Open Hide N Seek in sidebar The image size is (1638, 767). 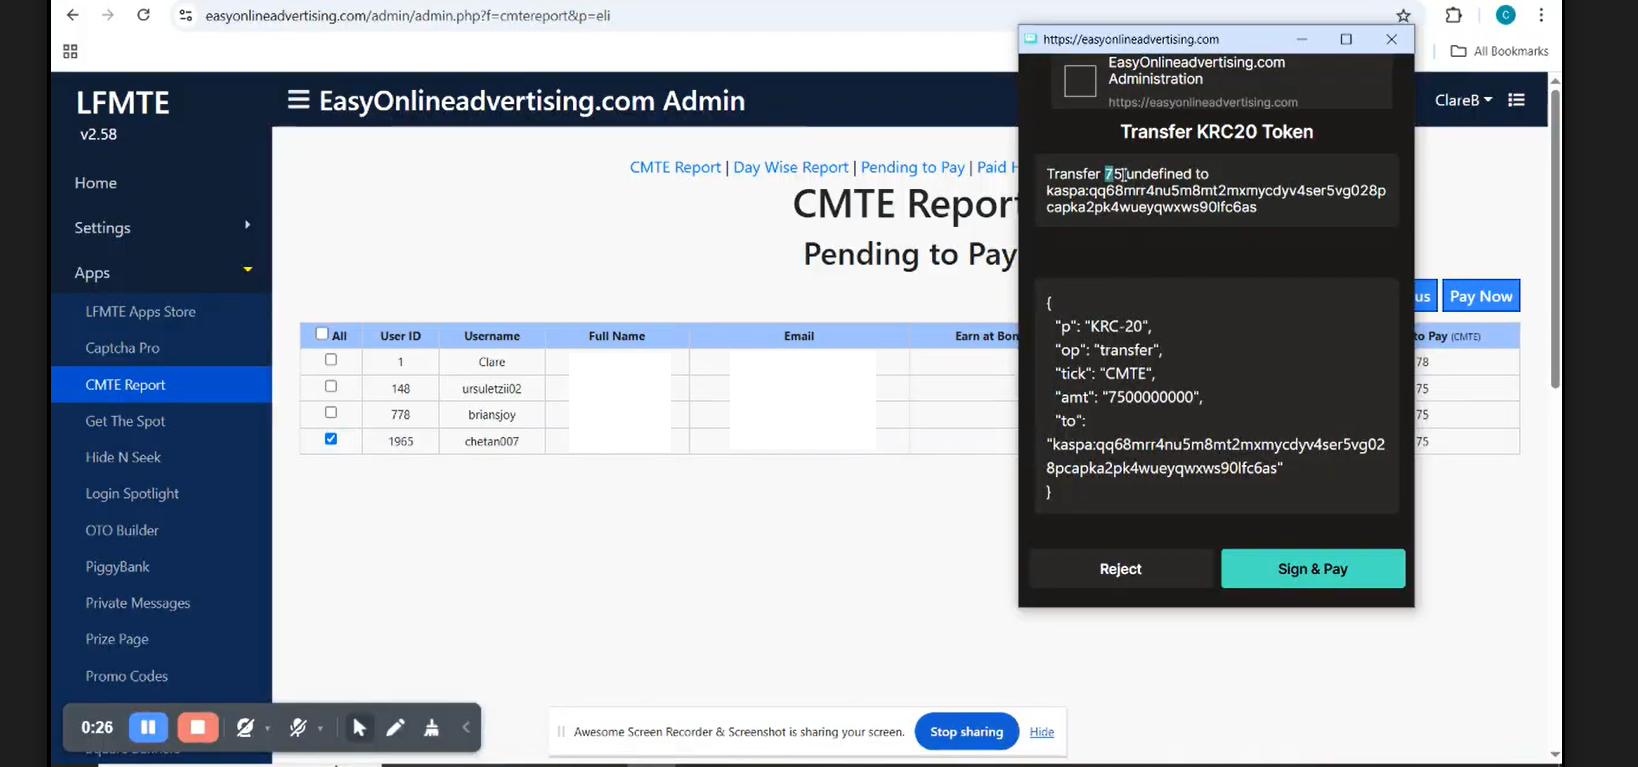pyautogui.click(x=123, y=457)
